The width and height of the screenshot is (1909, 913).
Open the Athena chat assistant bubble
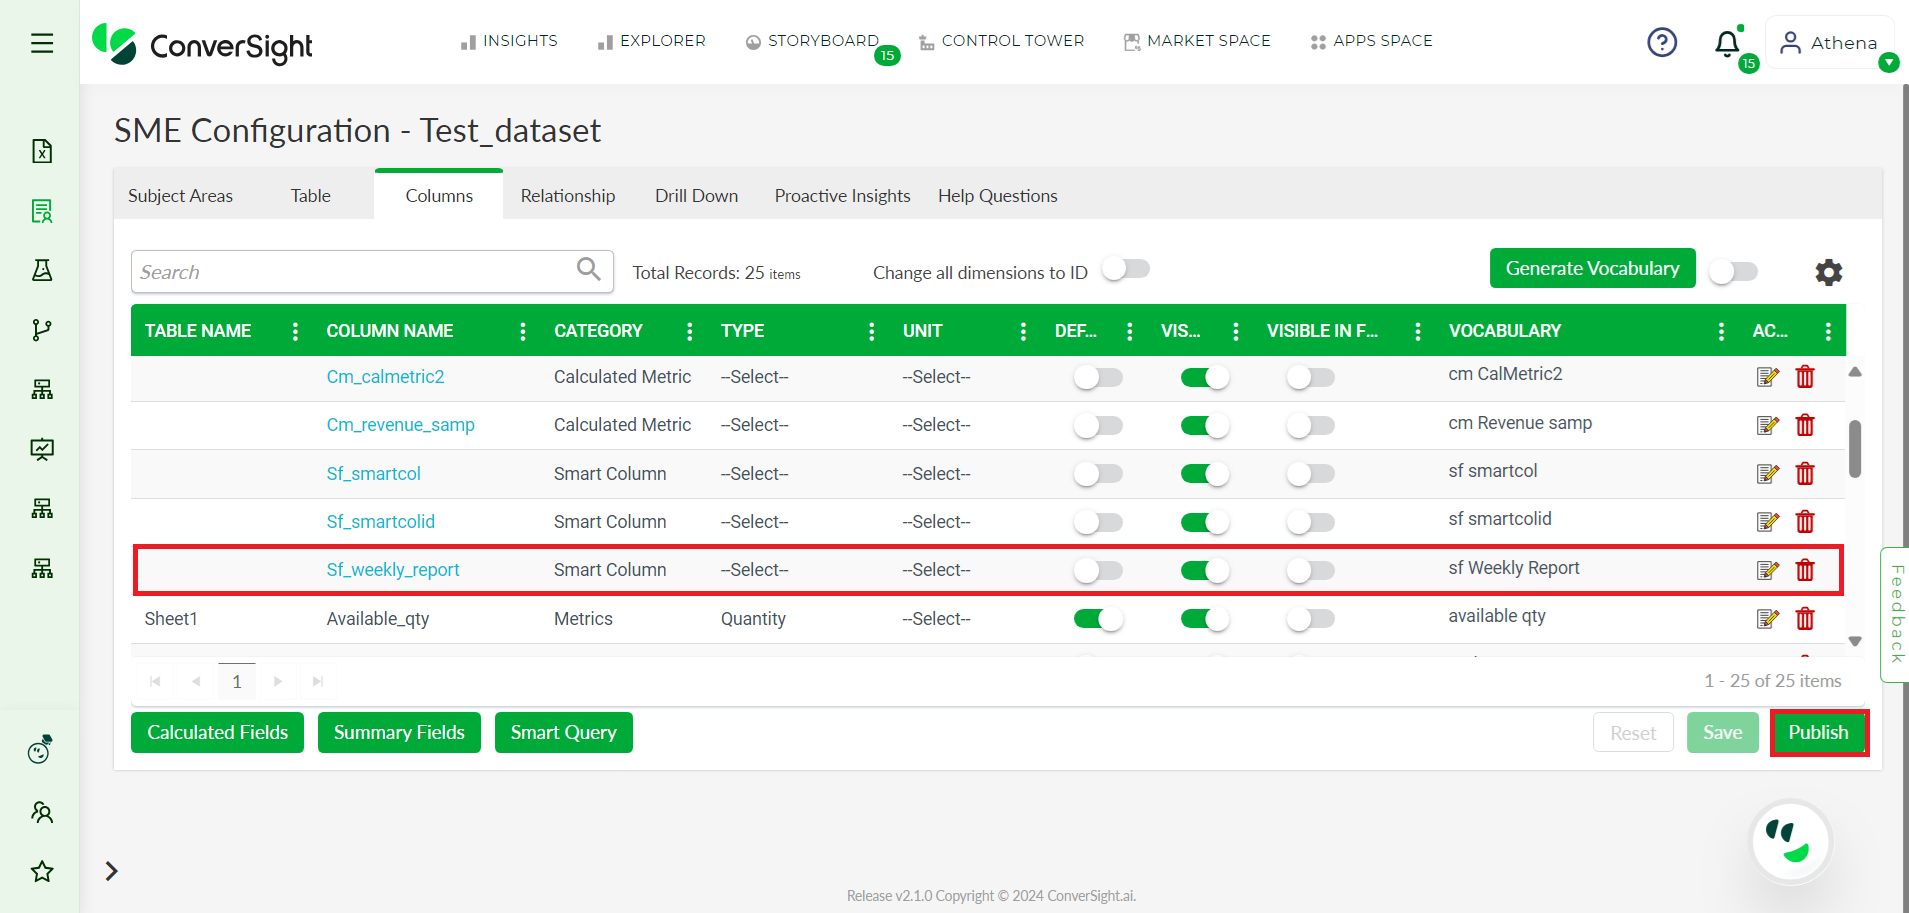coord(1790,842)
